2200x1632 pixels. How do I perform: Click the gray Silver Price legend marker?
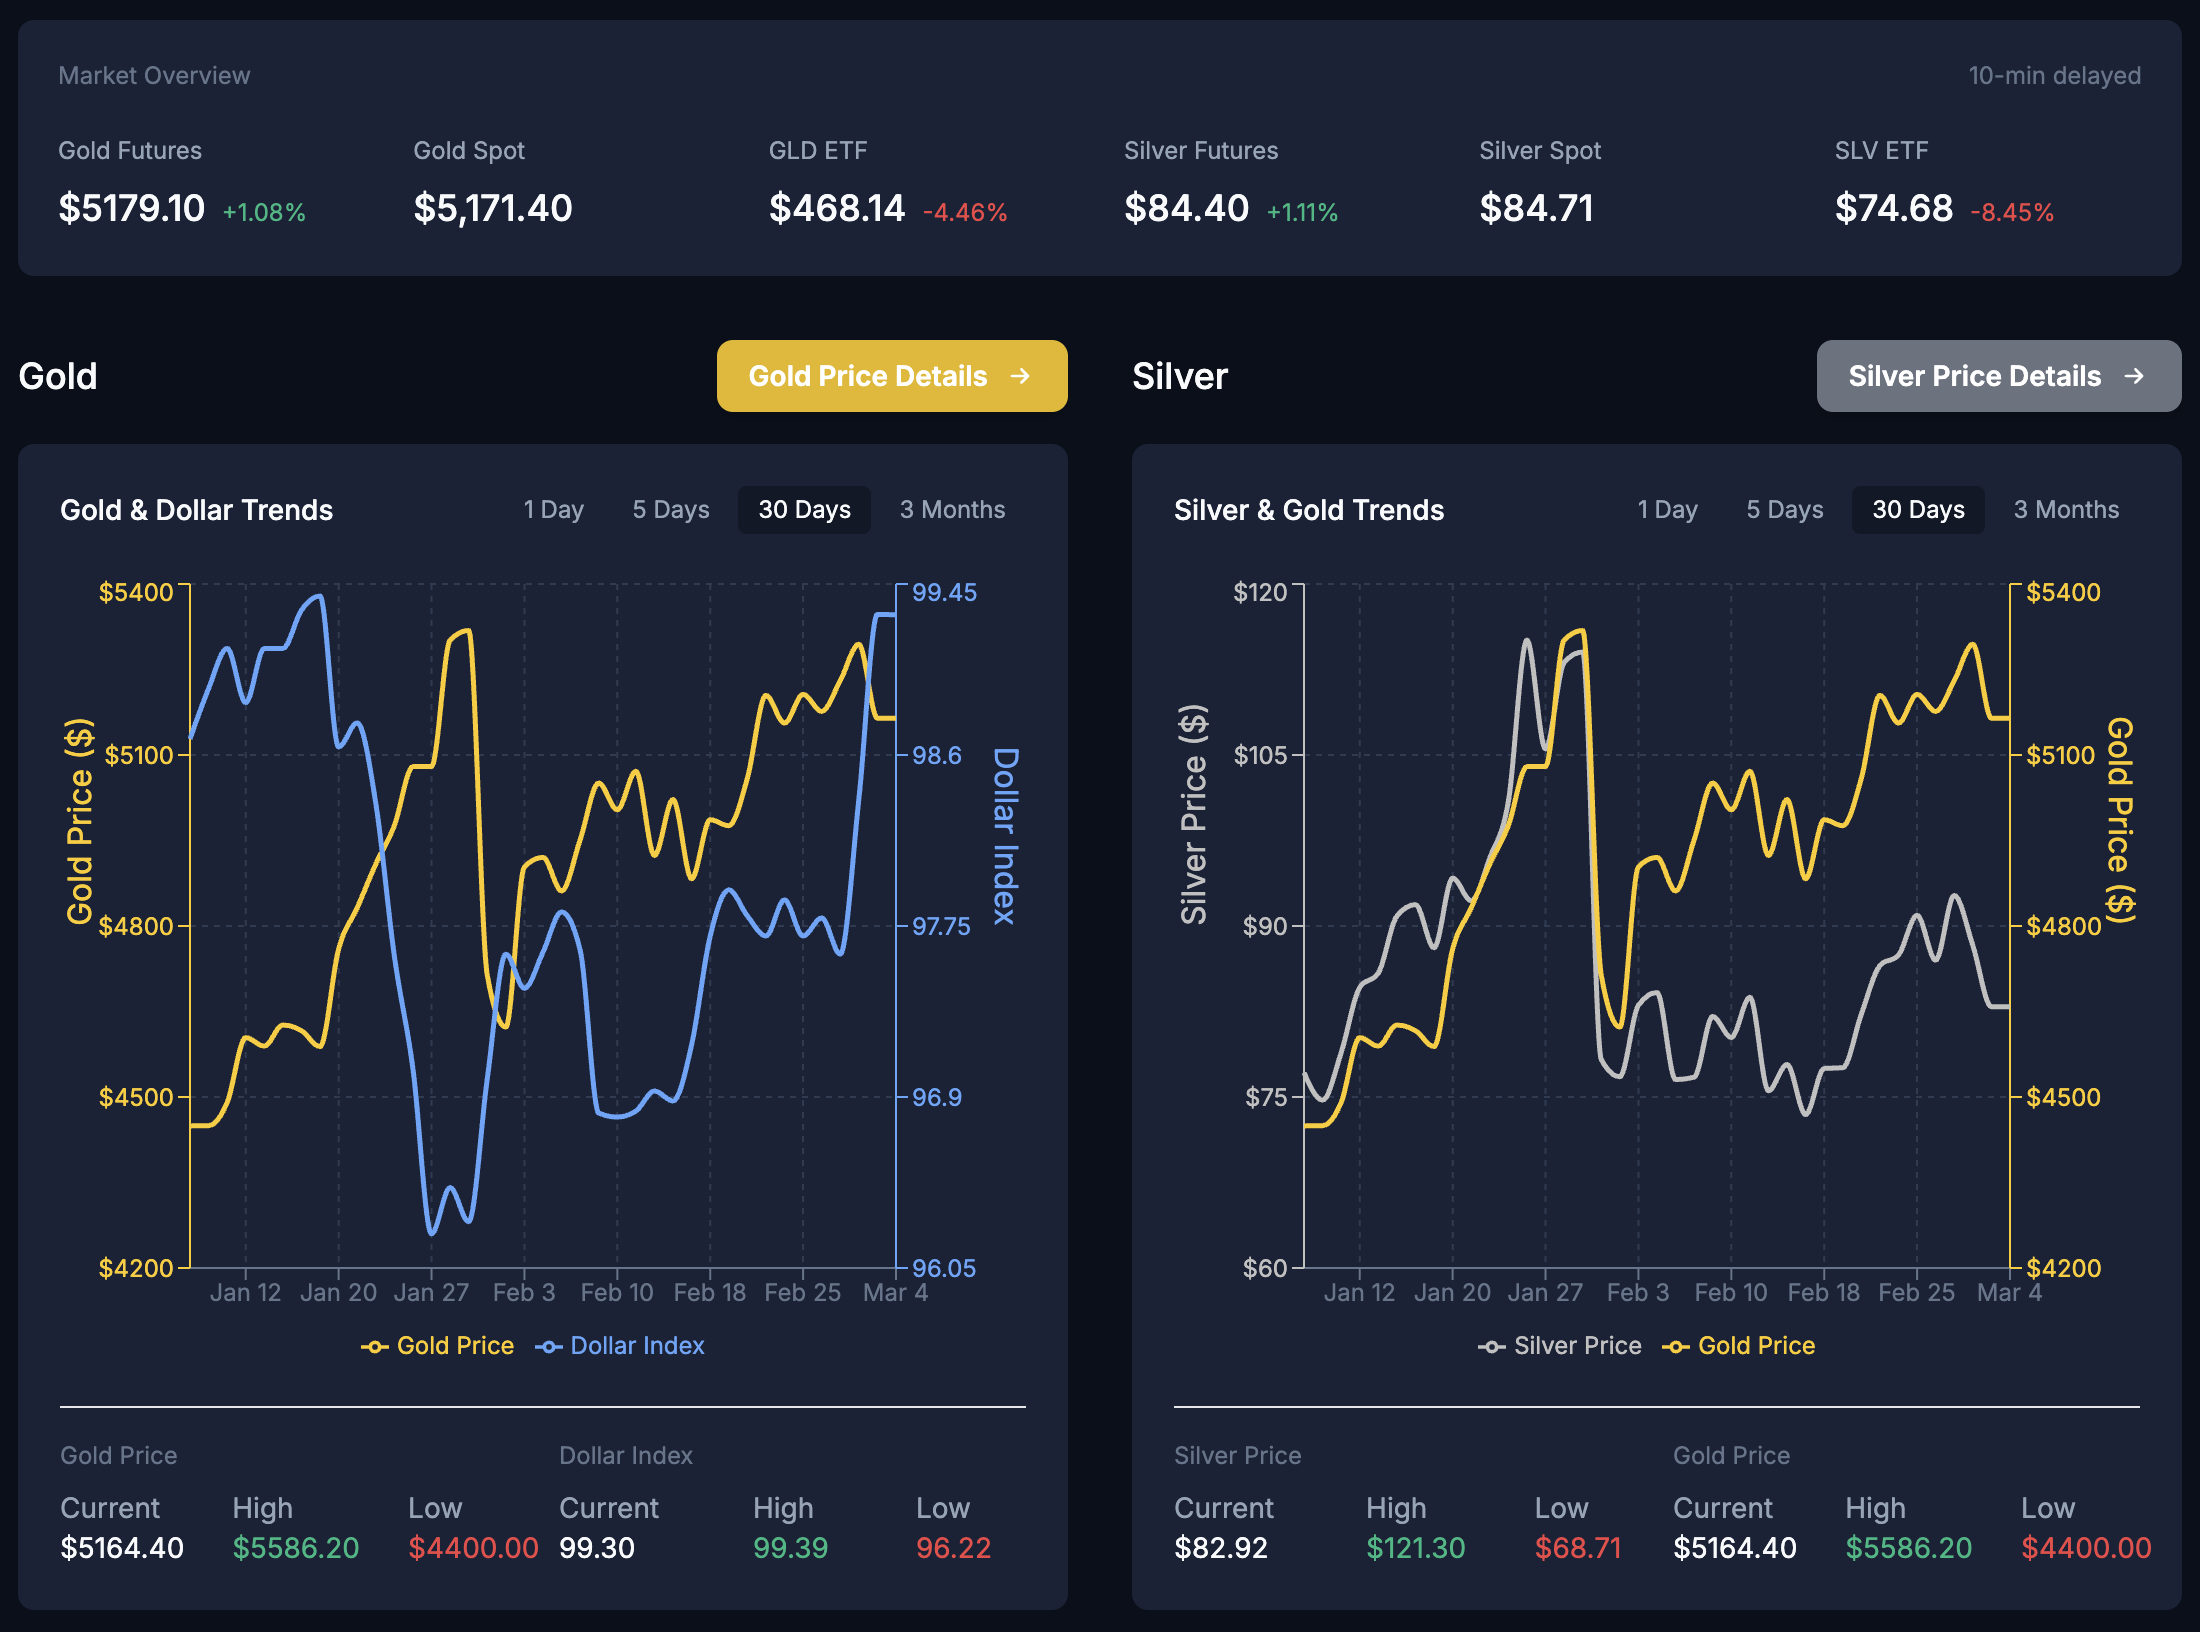coord(1491,1345)
